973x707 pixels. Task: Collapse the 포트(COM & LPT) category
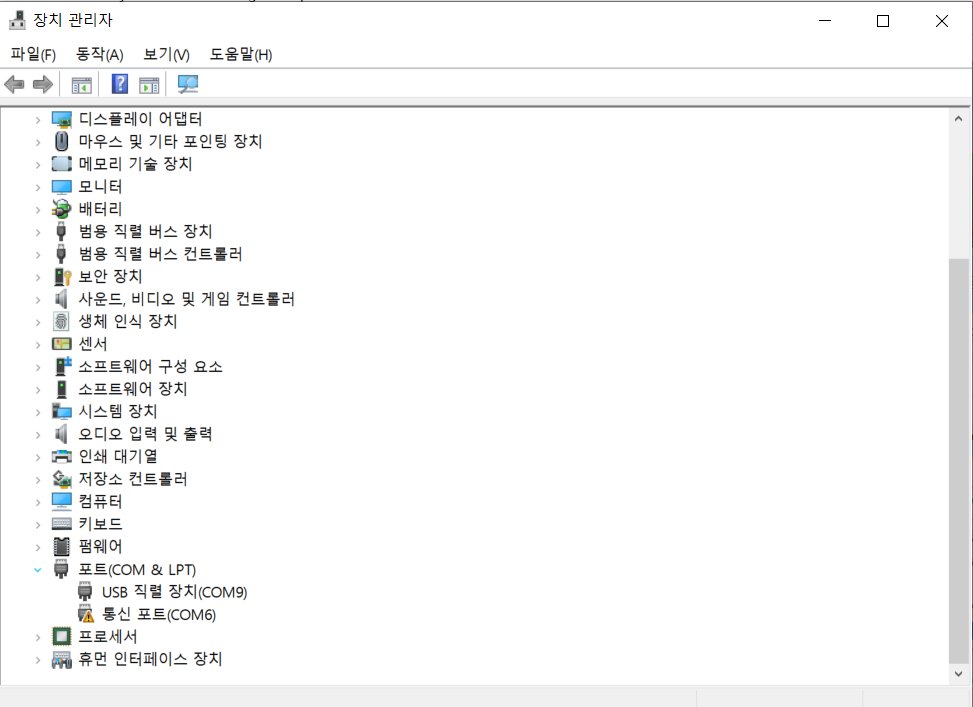click(38, 569)
